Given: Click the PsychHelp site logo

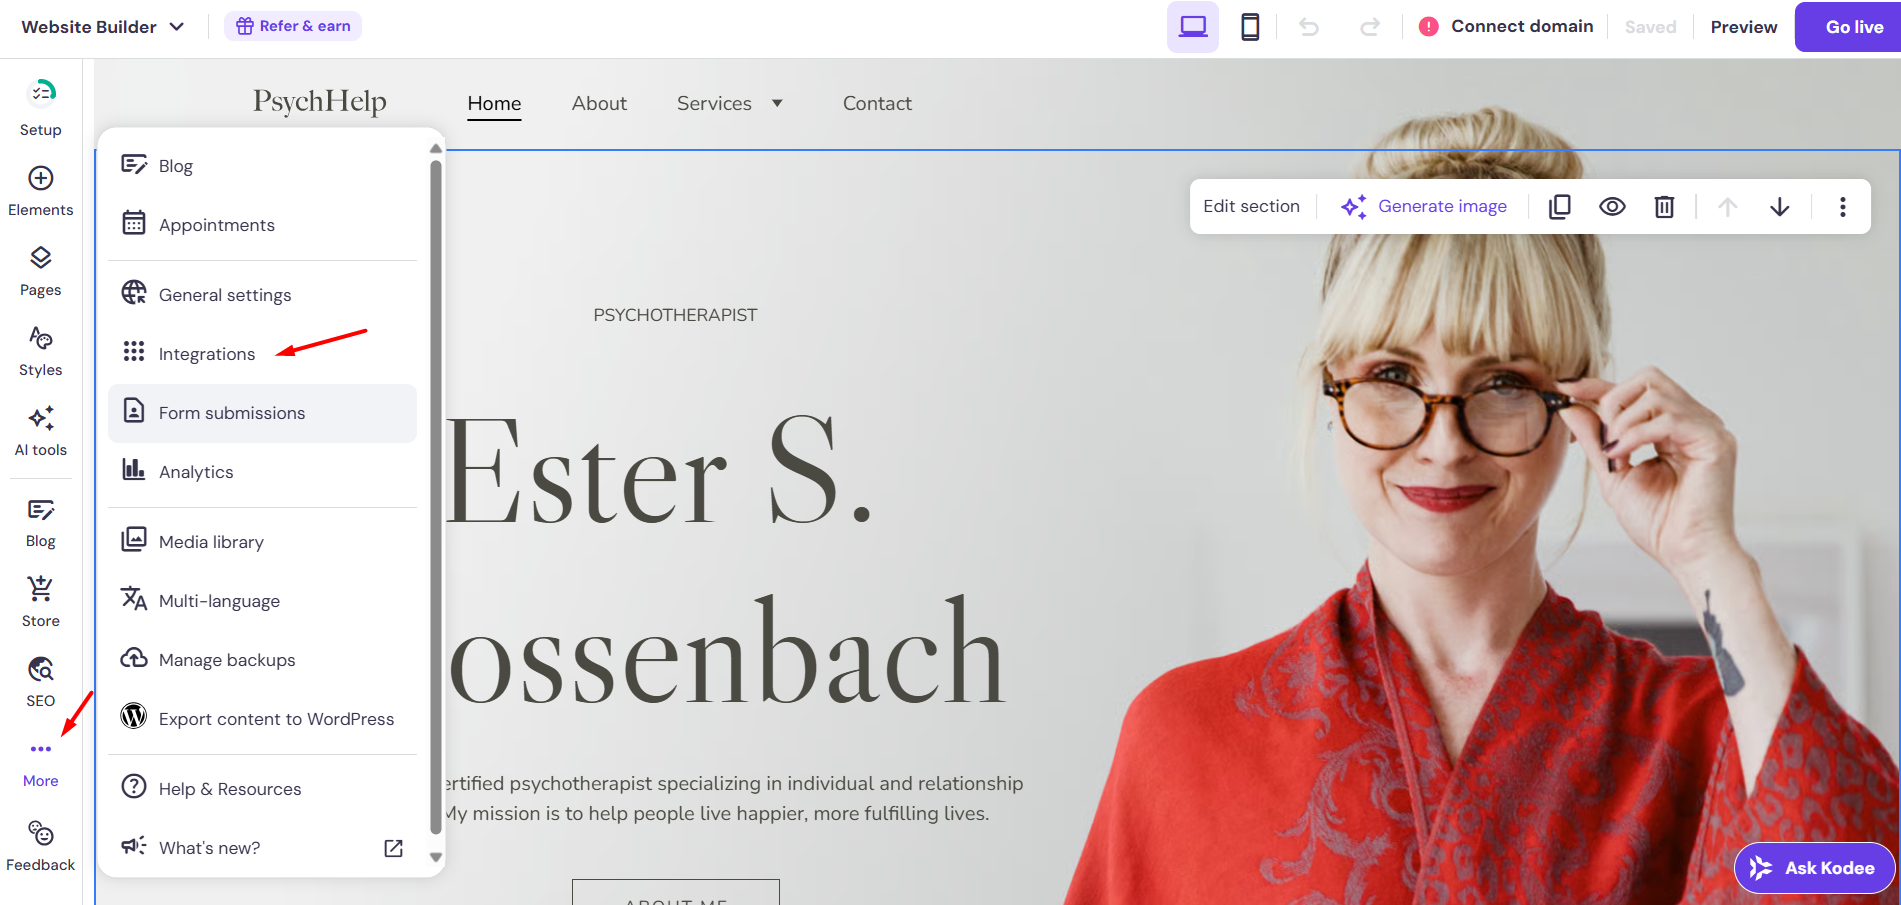Looking at the screenshot, I should click(x=319, y=101).
